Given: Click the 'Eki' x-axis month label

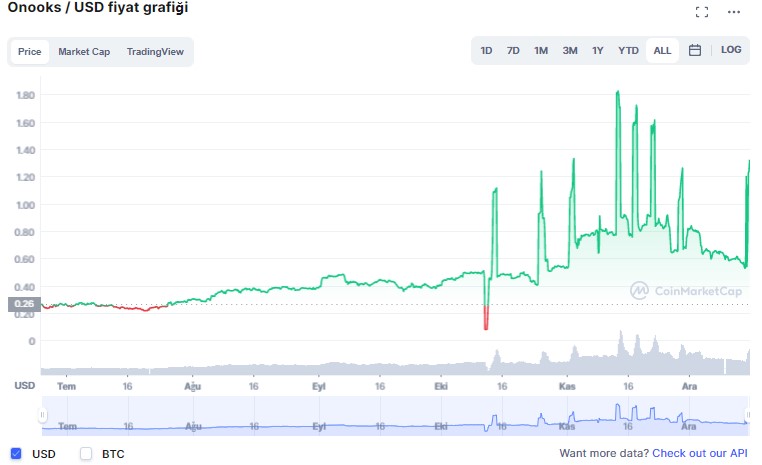Looking at the screenshot, I should click(x=441, y=386).
